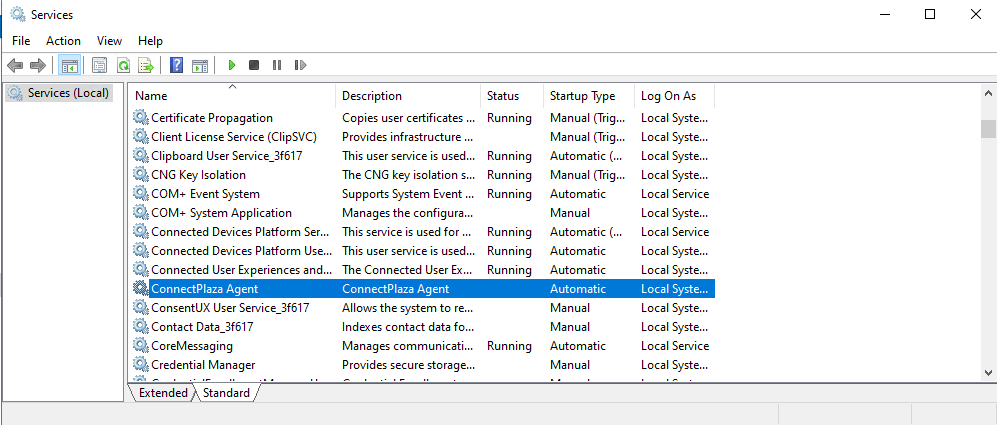Viewport: 997px width, 425px height.
Task: Click the vertical scrollbar thumb
Action: point(988,129)
